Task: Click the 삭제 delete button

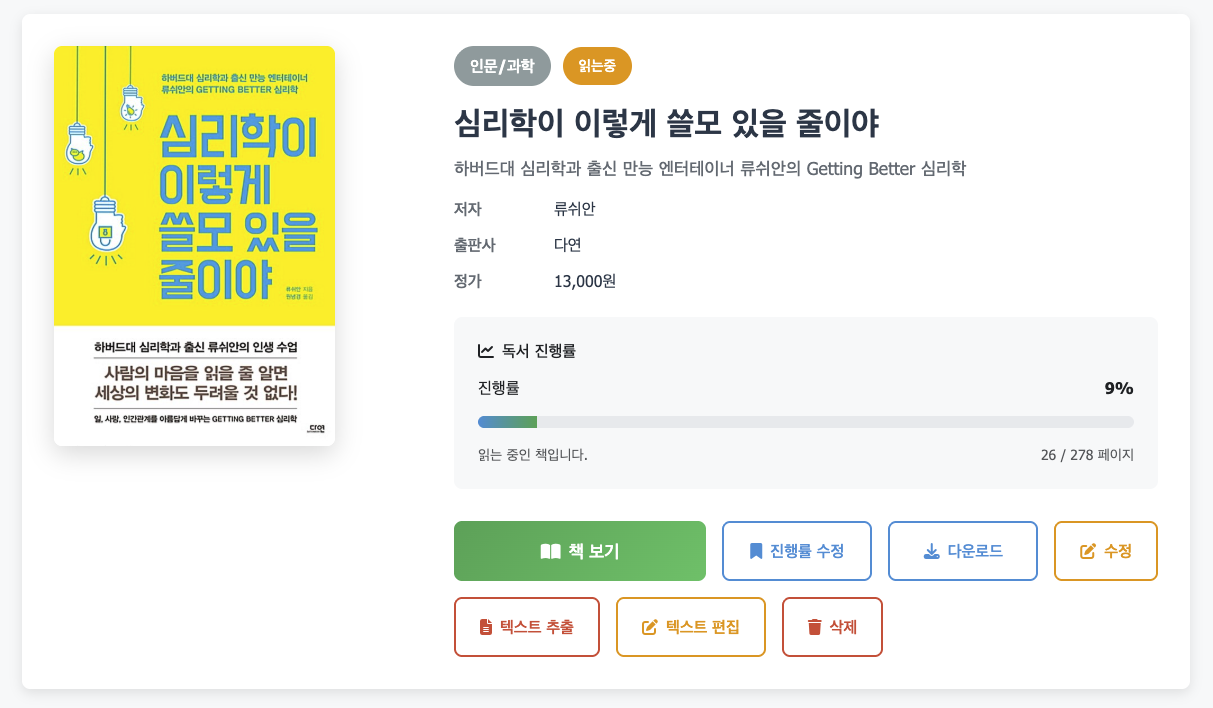Action: tap(832, 627)
